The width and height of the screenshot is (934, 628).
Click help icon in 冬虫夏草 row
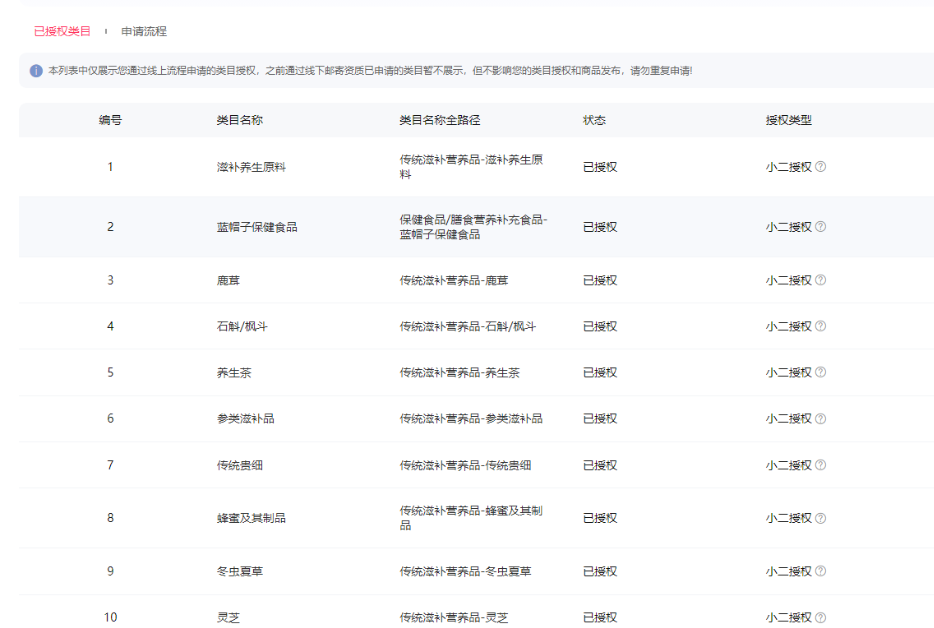click(820, 571)
